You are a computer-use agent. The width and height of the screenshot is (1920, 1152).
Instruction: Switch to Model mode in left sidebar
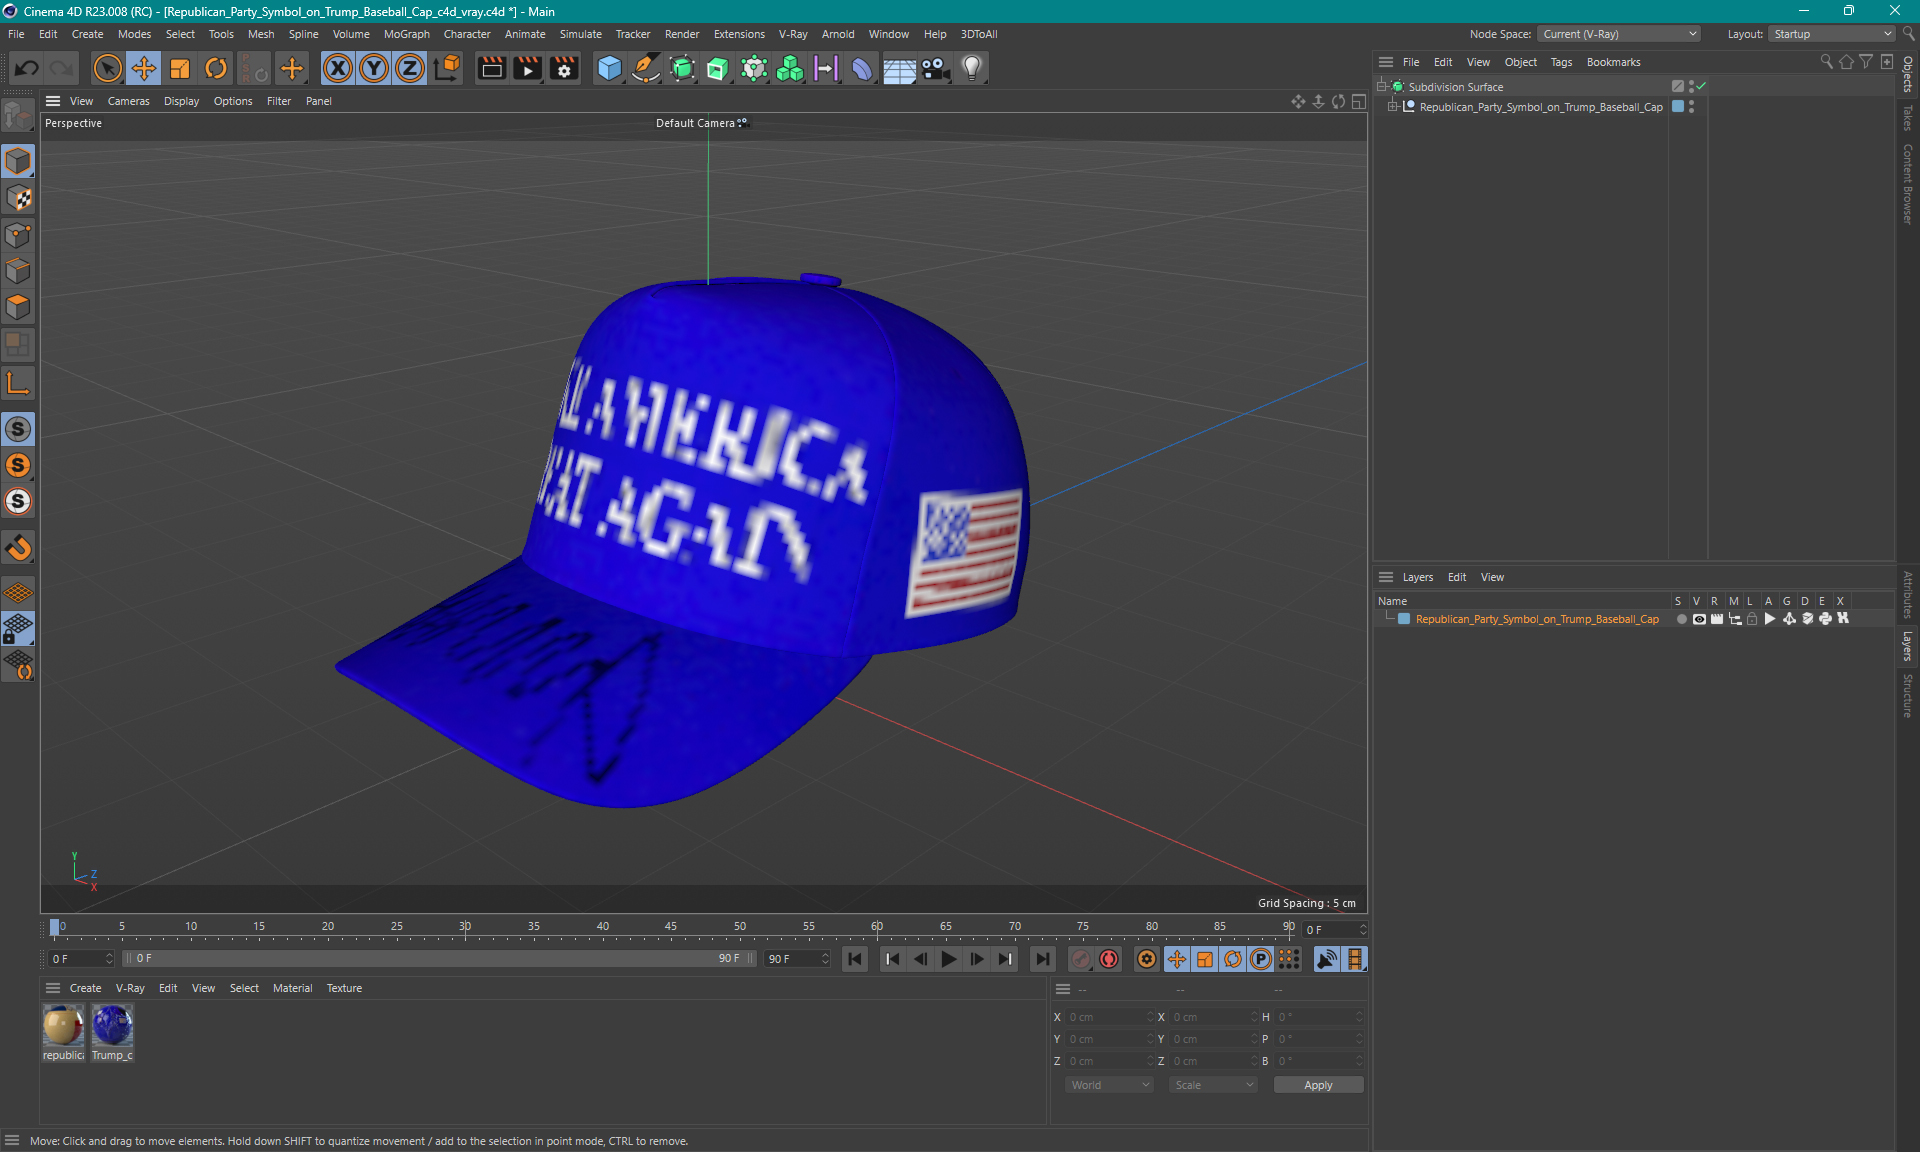(x=18, y=161)
